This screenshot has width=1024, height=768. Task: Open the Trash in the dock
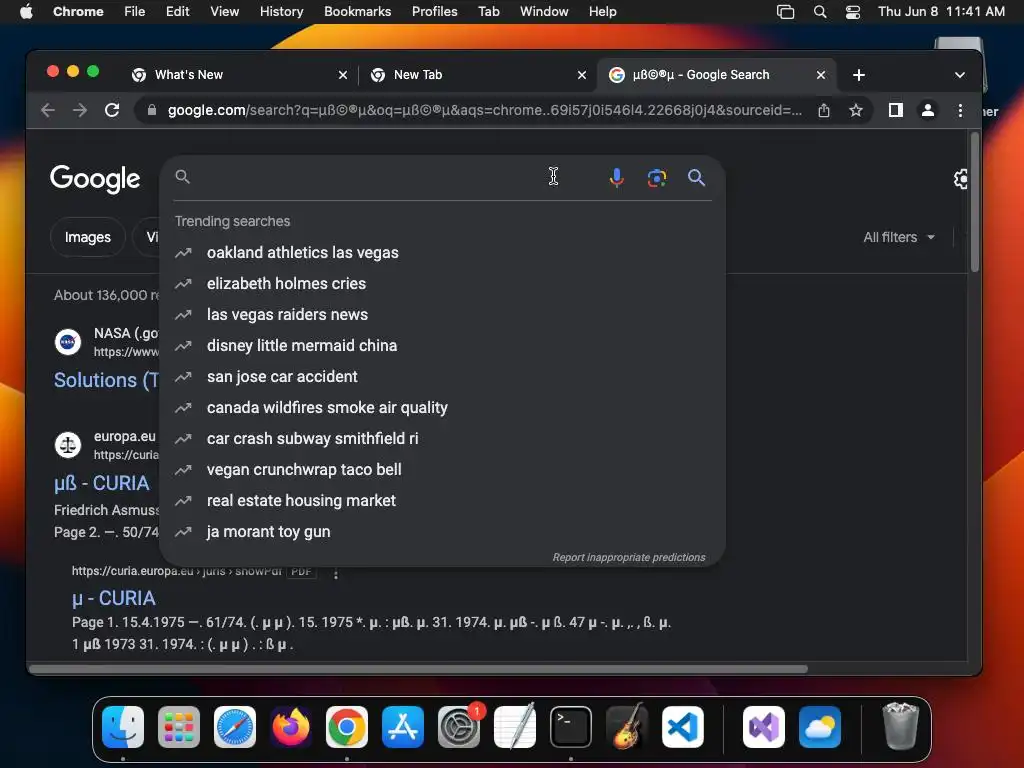[x=901, y=726]
